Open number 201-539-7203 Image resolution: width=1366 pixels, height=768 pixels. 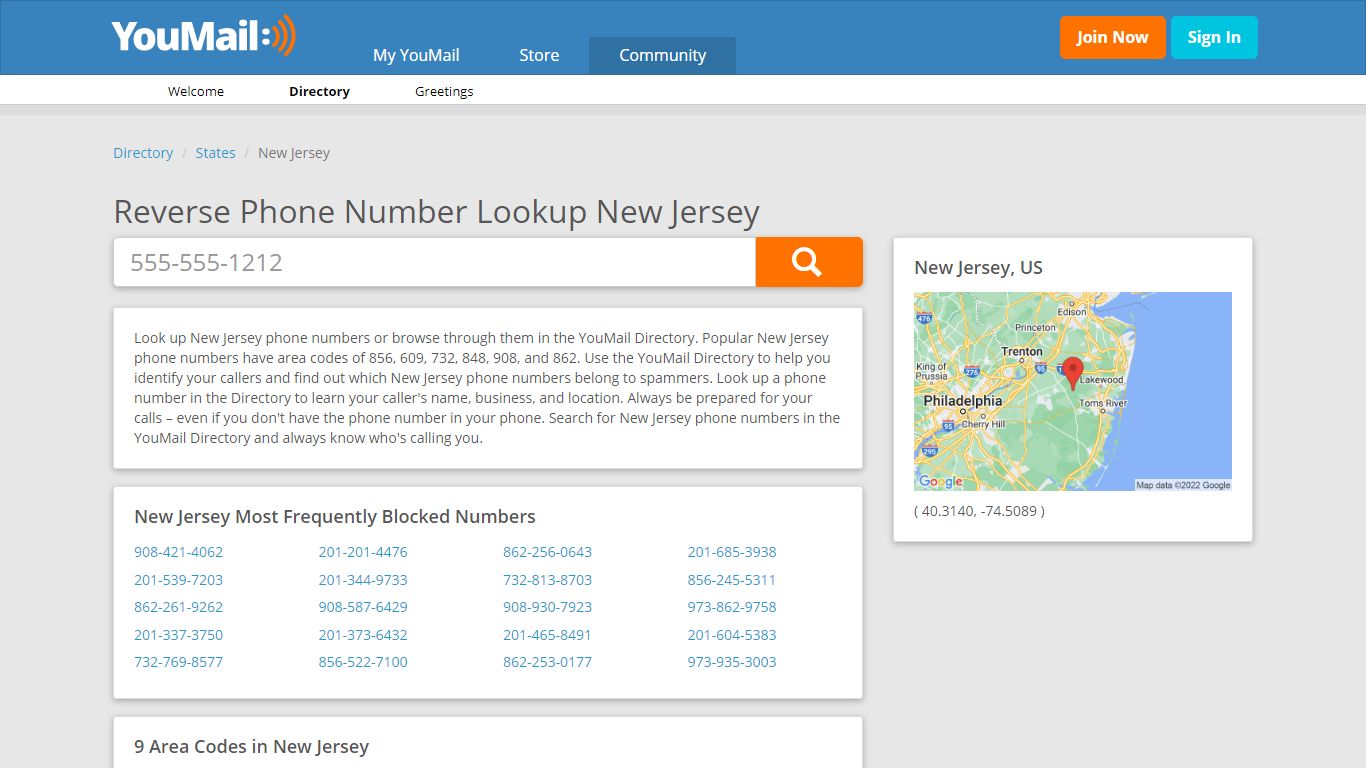pos(179,580)
